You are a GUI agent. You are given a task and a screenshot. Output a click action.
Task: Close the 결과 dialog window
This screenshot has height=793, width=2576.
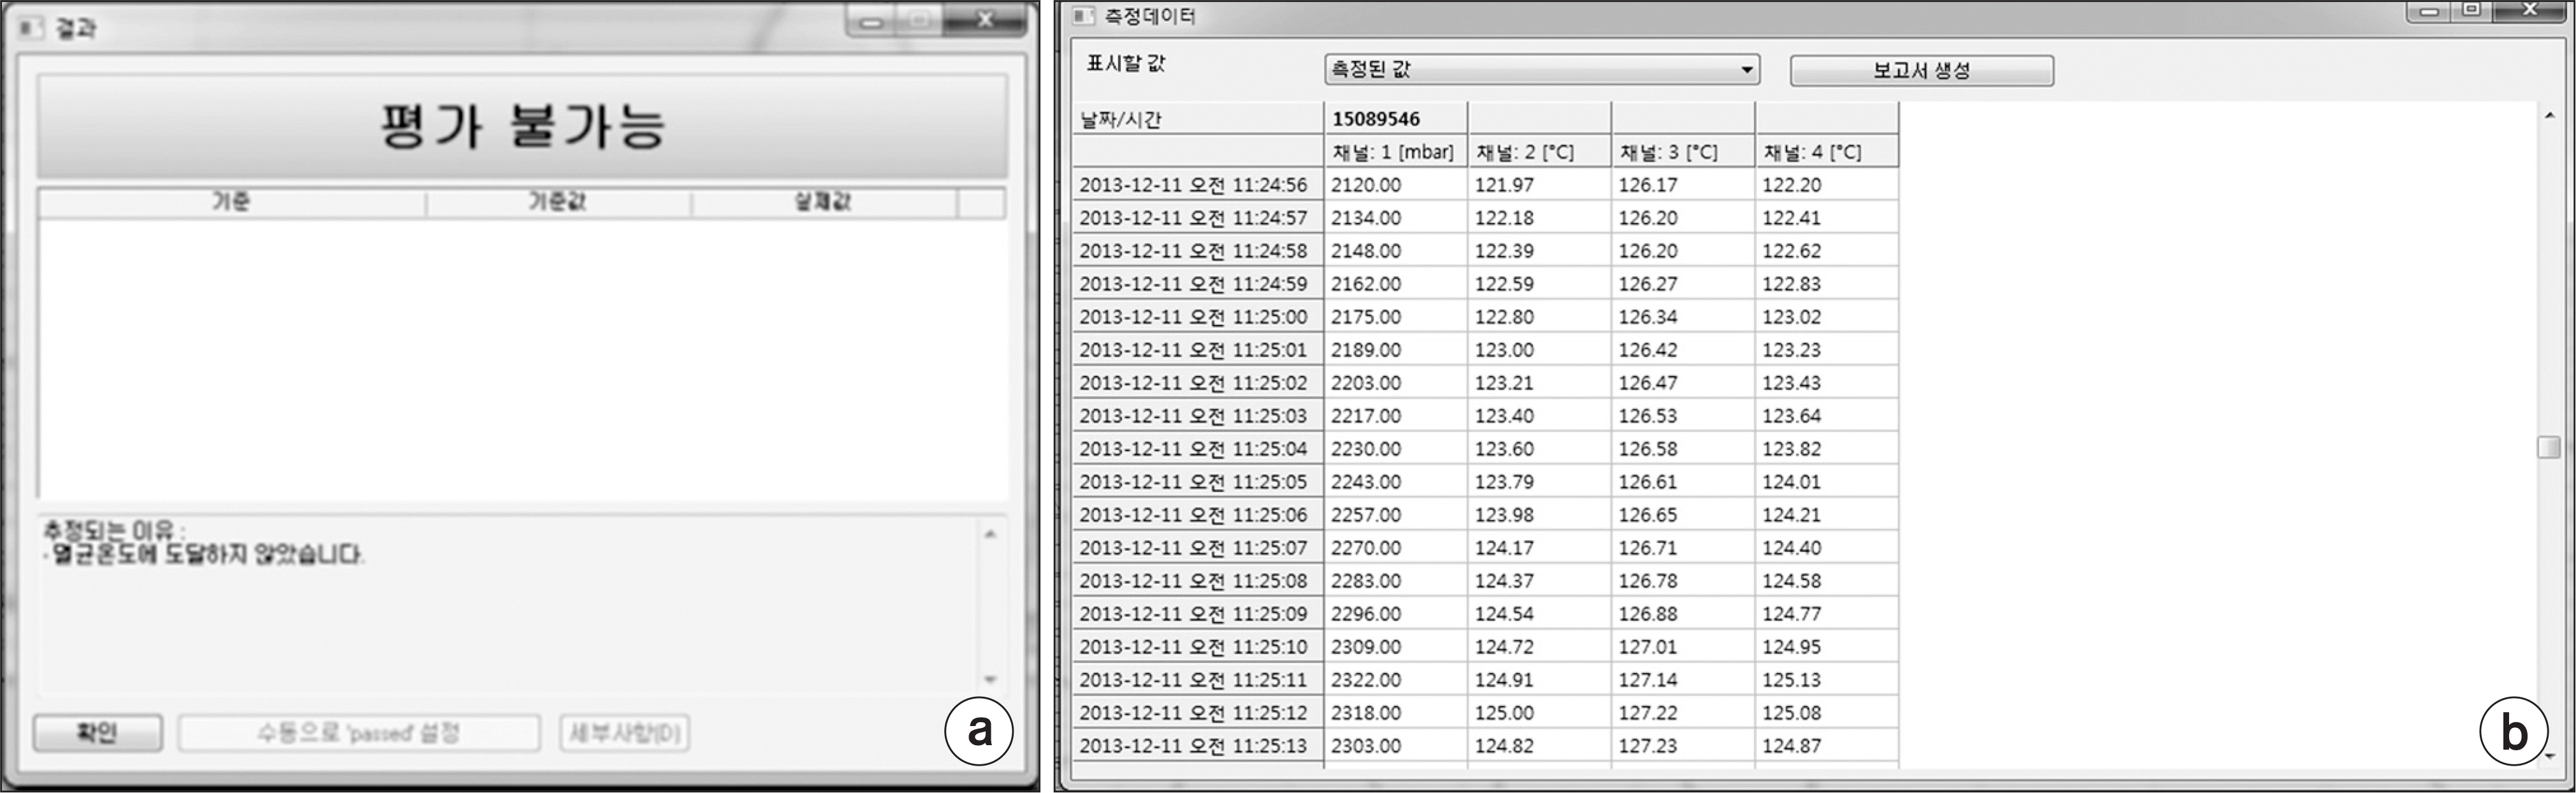pyautogui.click(x=985, y=20)
